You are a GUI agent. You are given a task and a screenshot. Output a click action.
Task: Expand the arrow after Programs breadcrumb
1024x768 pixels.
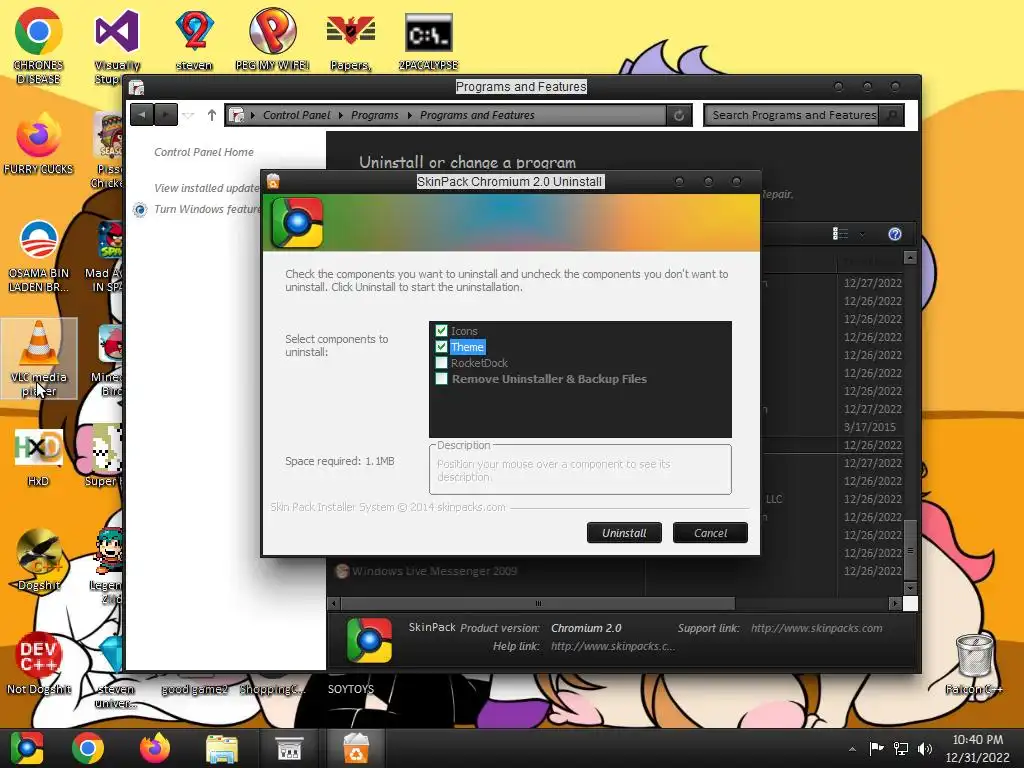point(409,115)
